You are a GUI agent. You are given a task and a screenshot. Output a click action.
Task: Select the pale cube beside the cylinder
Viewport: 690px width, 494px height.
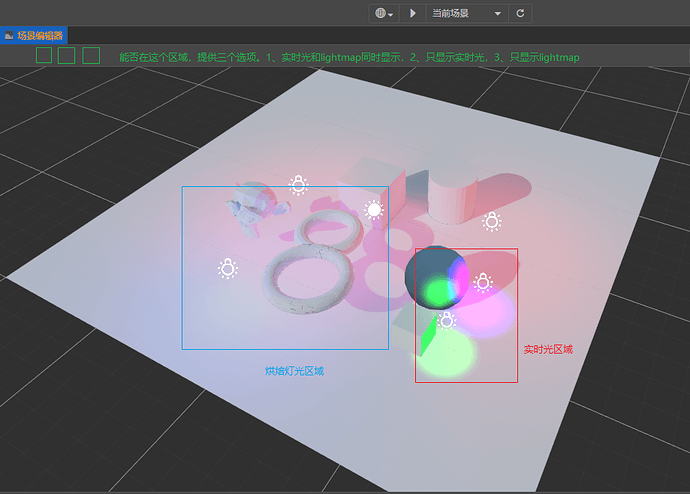[372, 194]
